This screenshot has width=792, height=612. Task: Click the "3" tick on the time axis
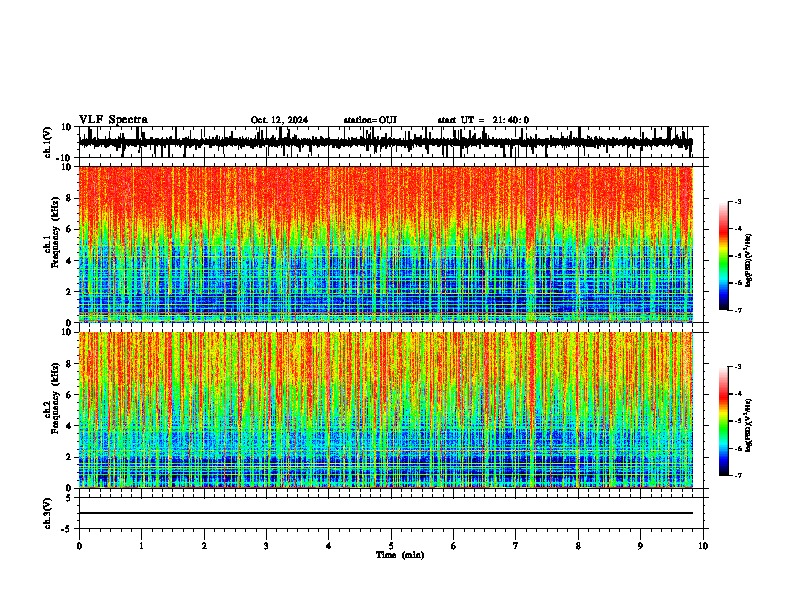pyautogui.click(x=266, y=546)
